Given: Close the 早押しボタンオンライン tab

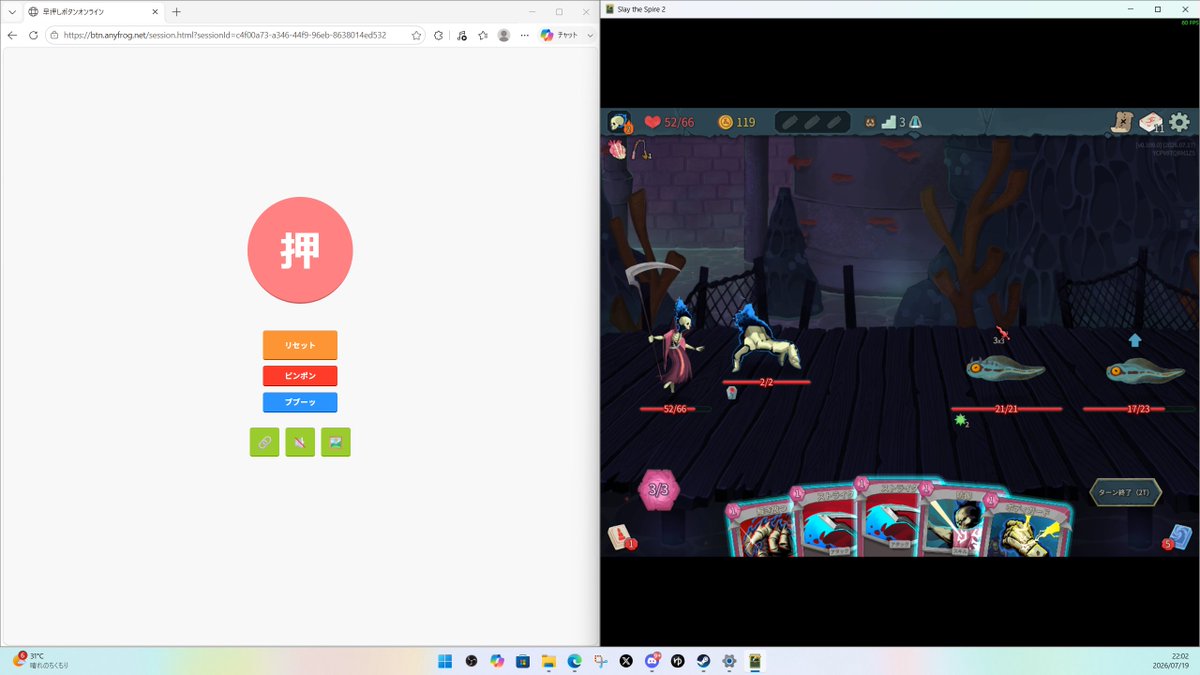Looking at the screenshot, I should coord(153,11).
